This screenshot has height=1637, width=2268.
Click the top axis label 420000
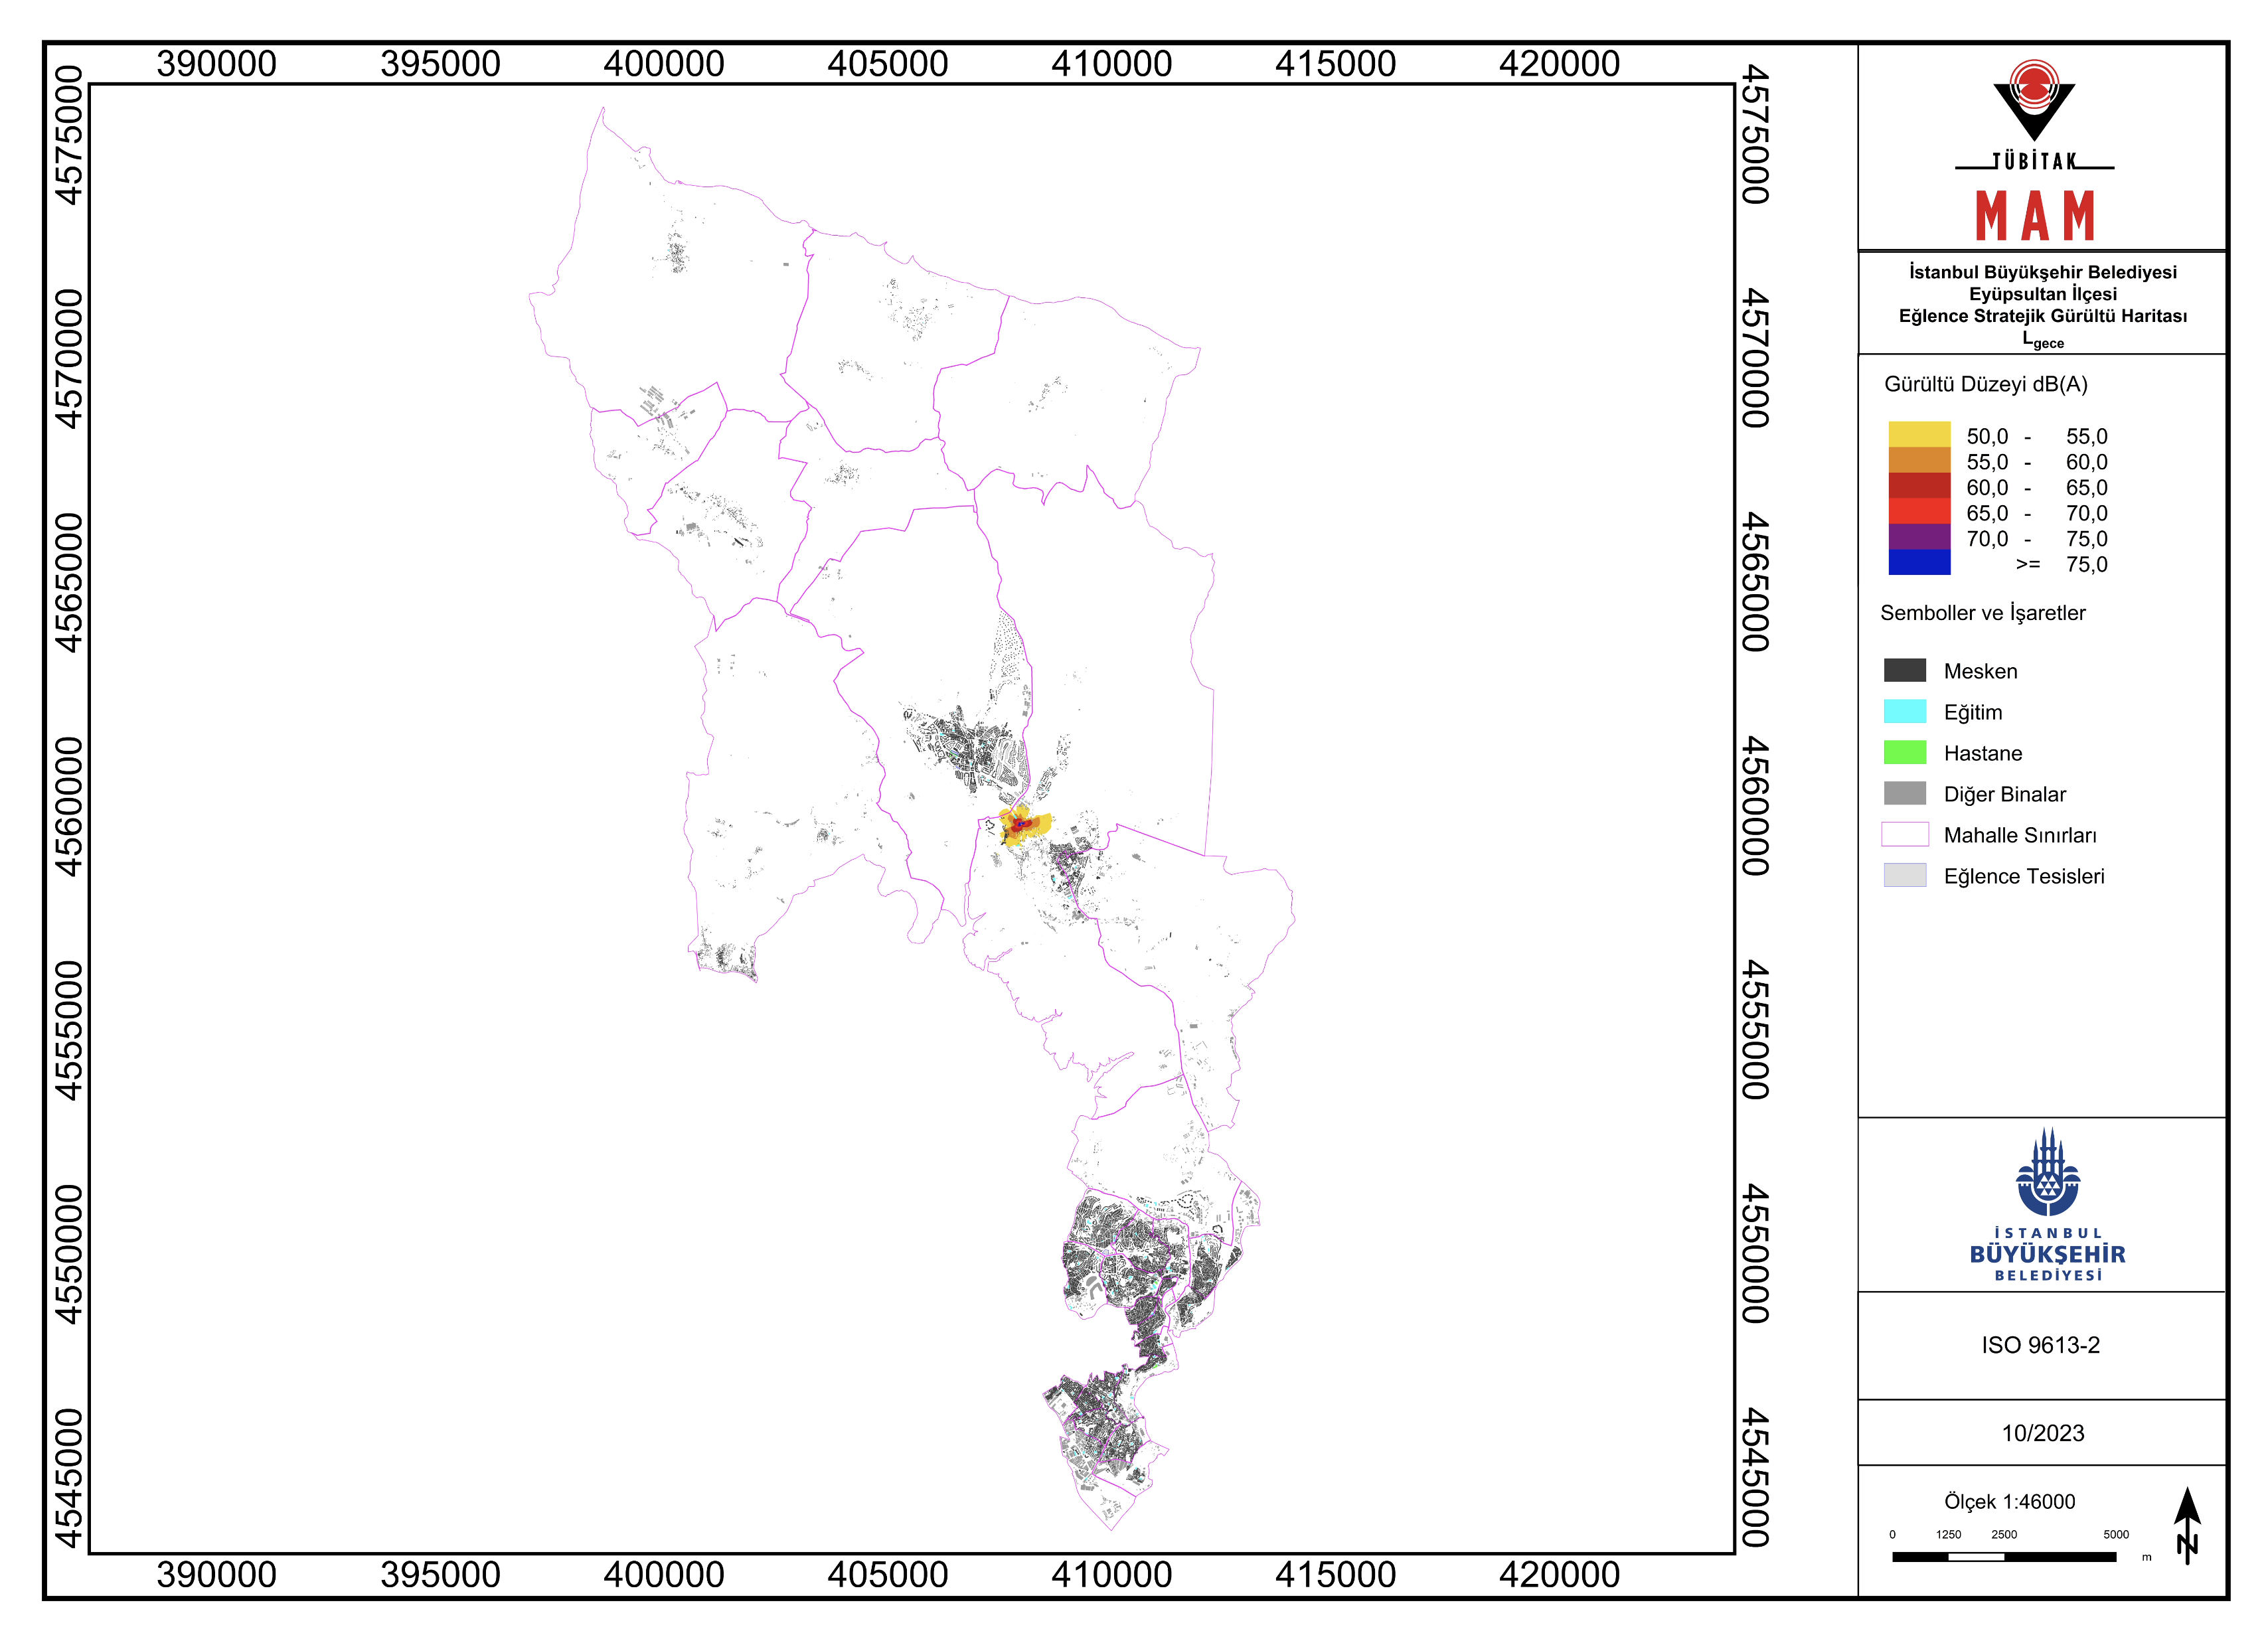click(1559, 64)
